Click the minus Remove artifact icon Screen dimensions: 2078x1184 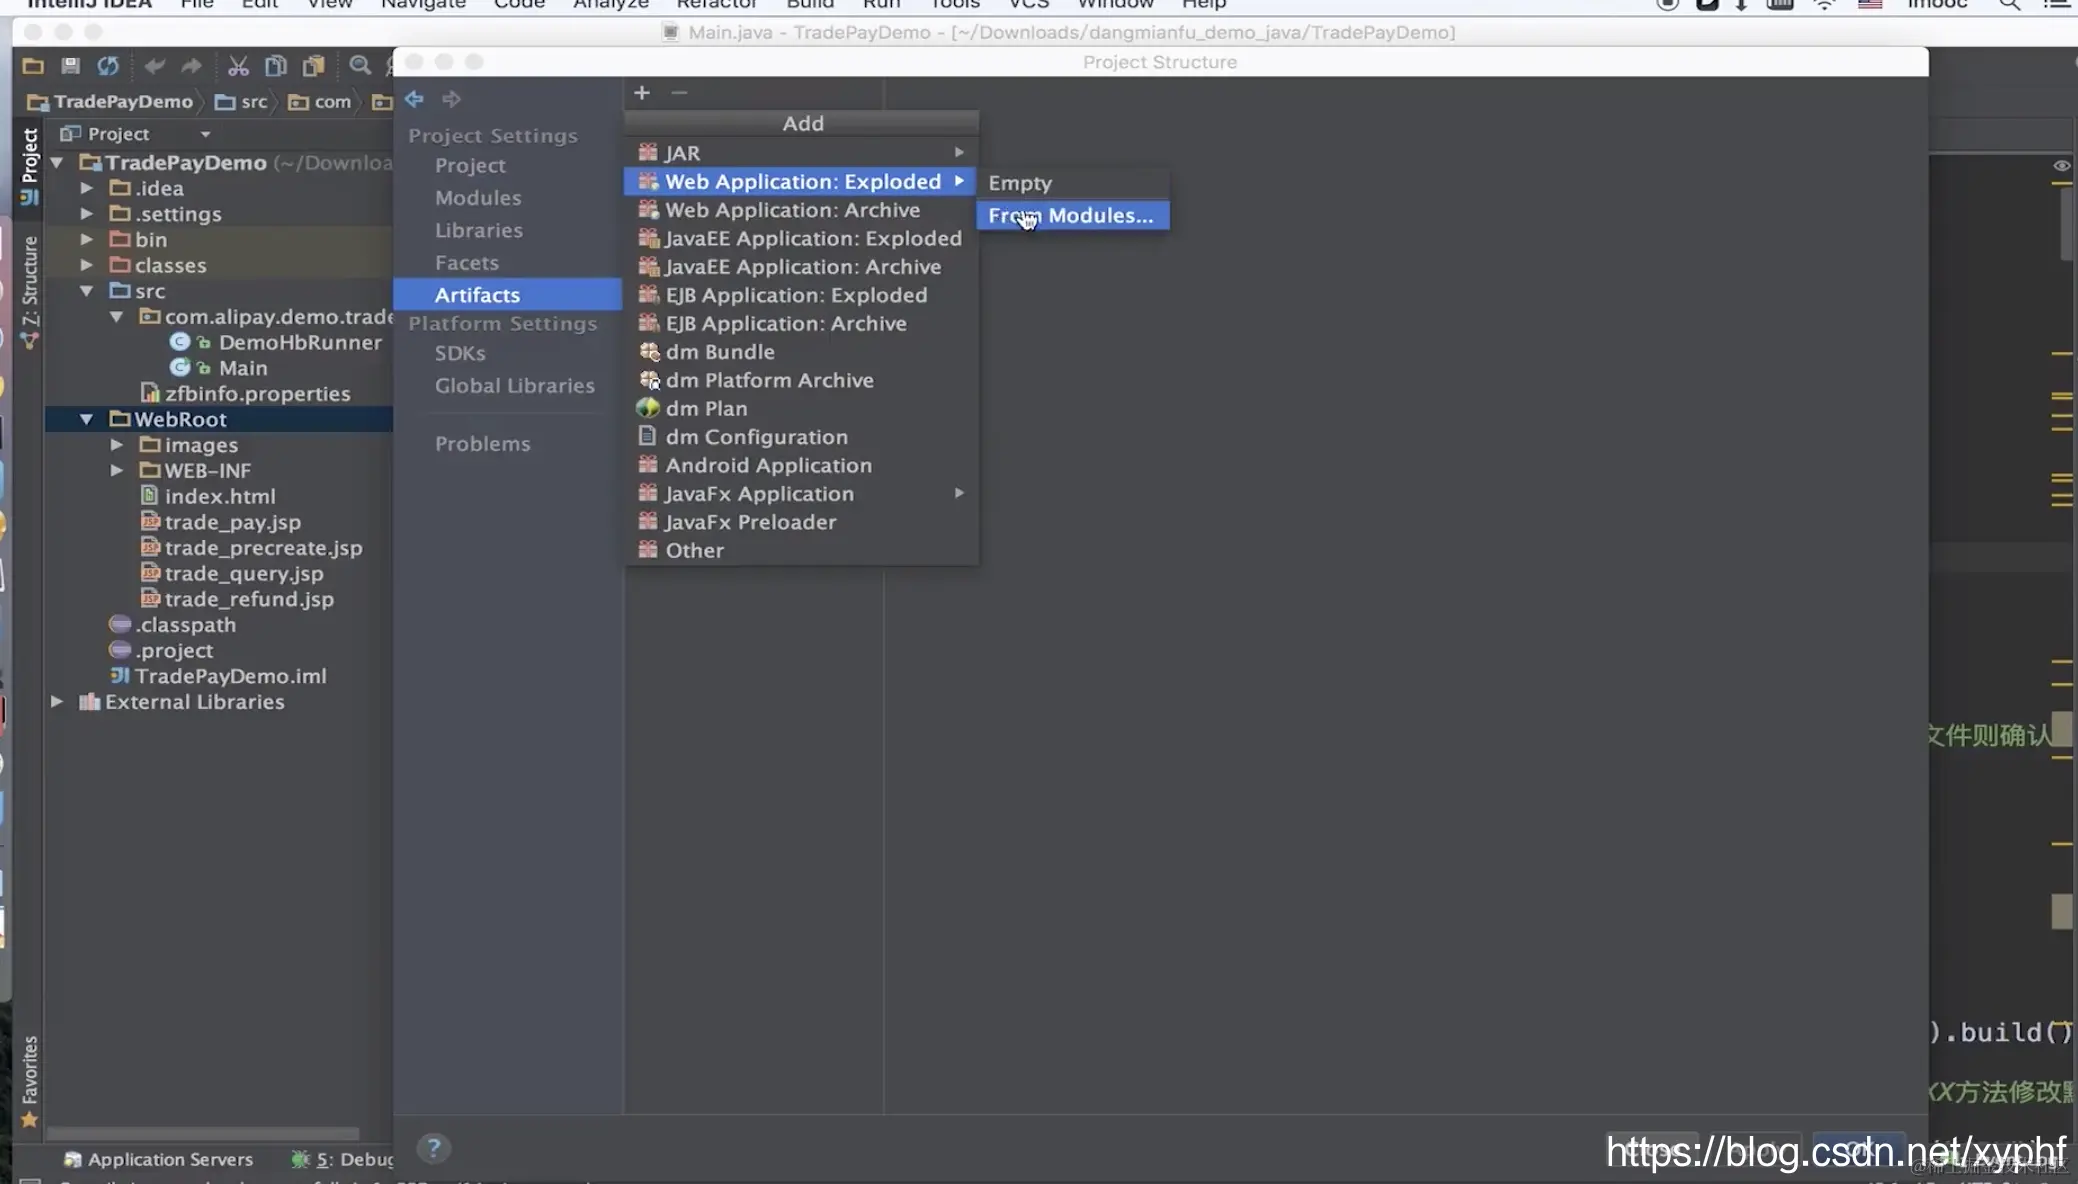point(679,93)
